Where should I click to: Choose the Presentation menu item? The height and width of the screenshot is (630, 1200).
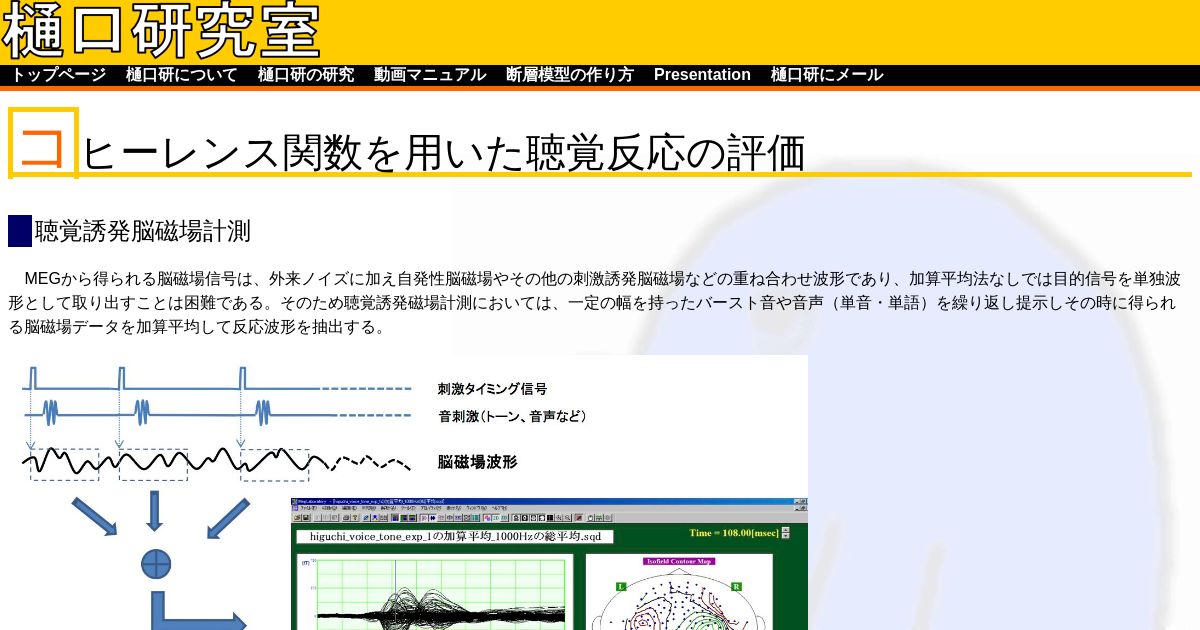coord(702,75)
